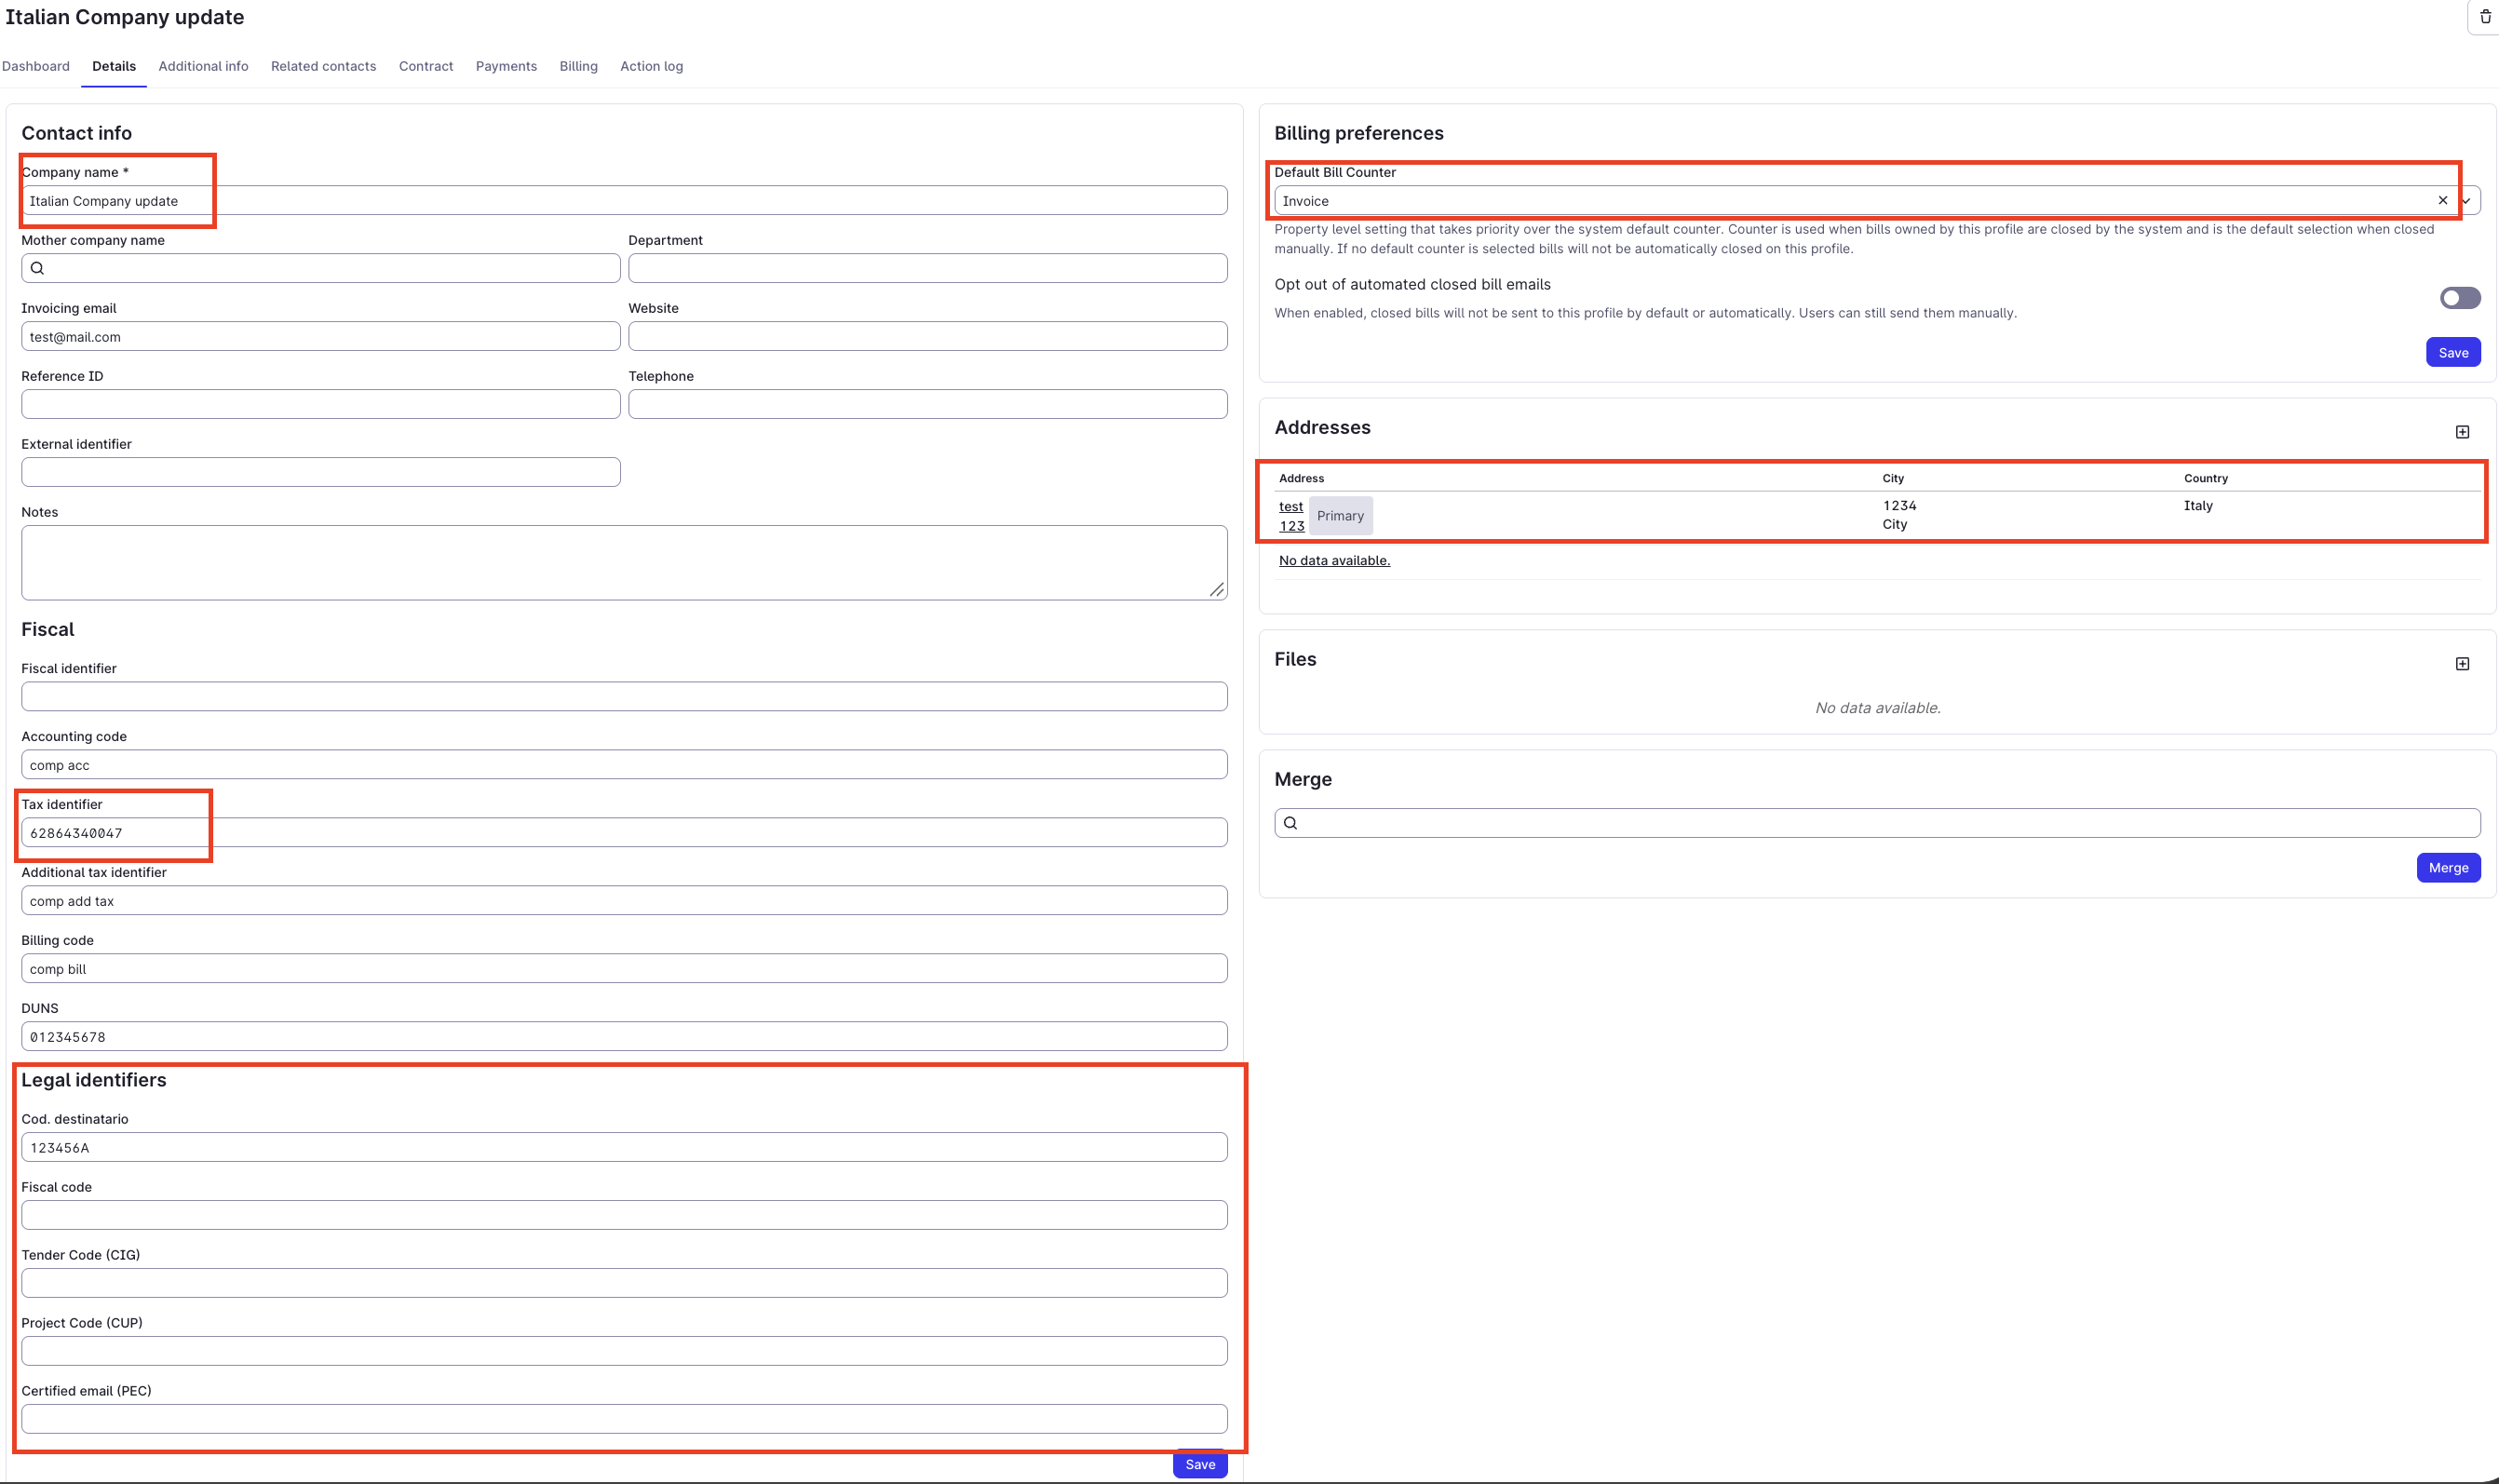Clear the Invoice selection with X icon
The image size is (2499, 1484).
2442,200
